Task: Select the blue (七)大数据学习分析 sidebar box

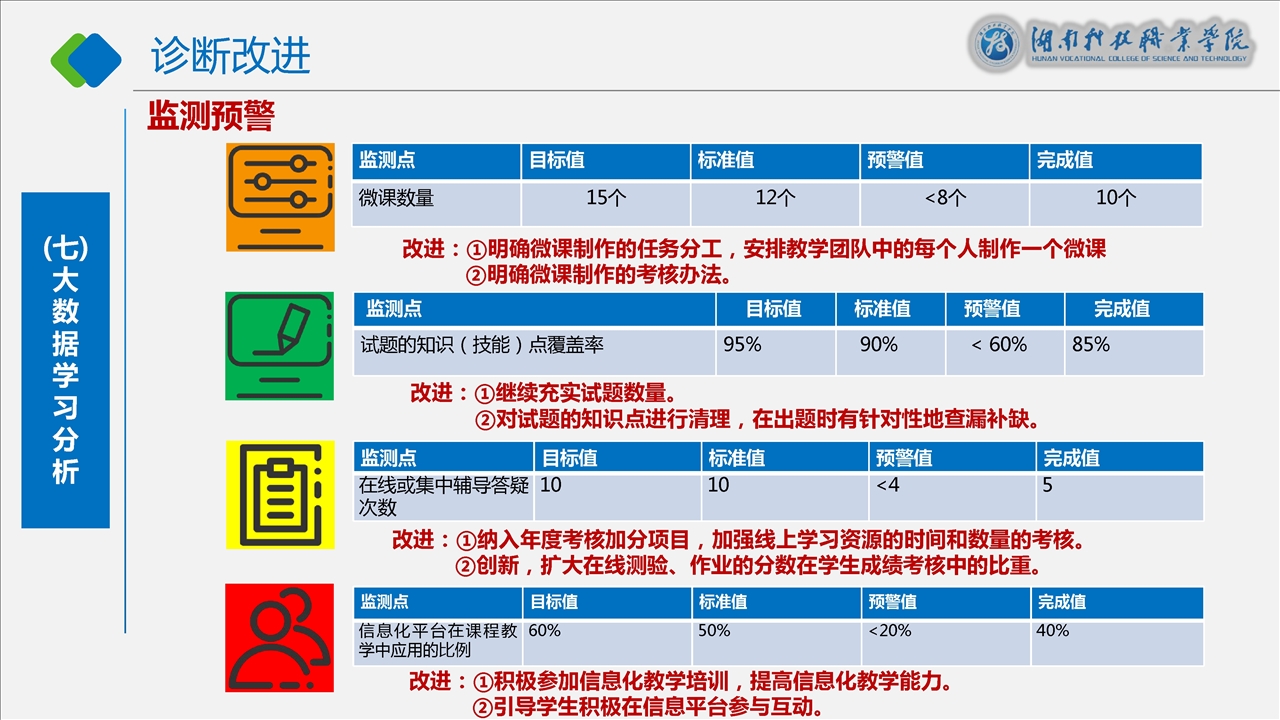Action: (65, 360)
